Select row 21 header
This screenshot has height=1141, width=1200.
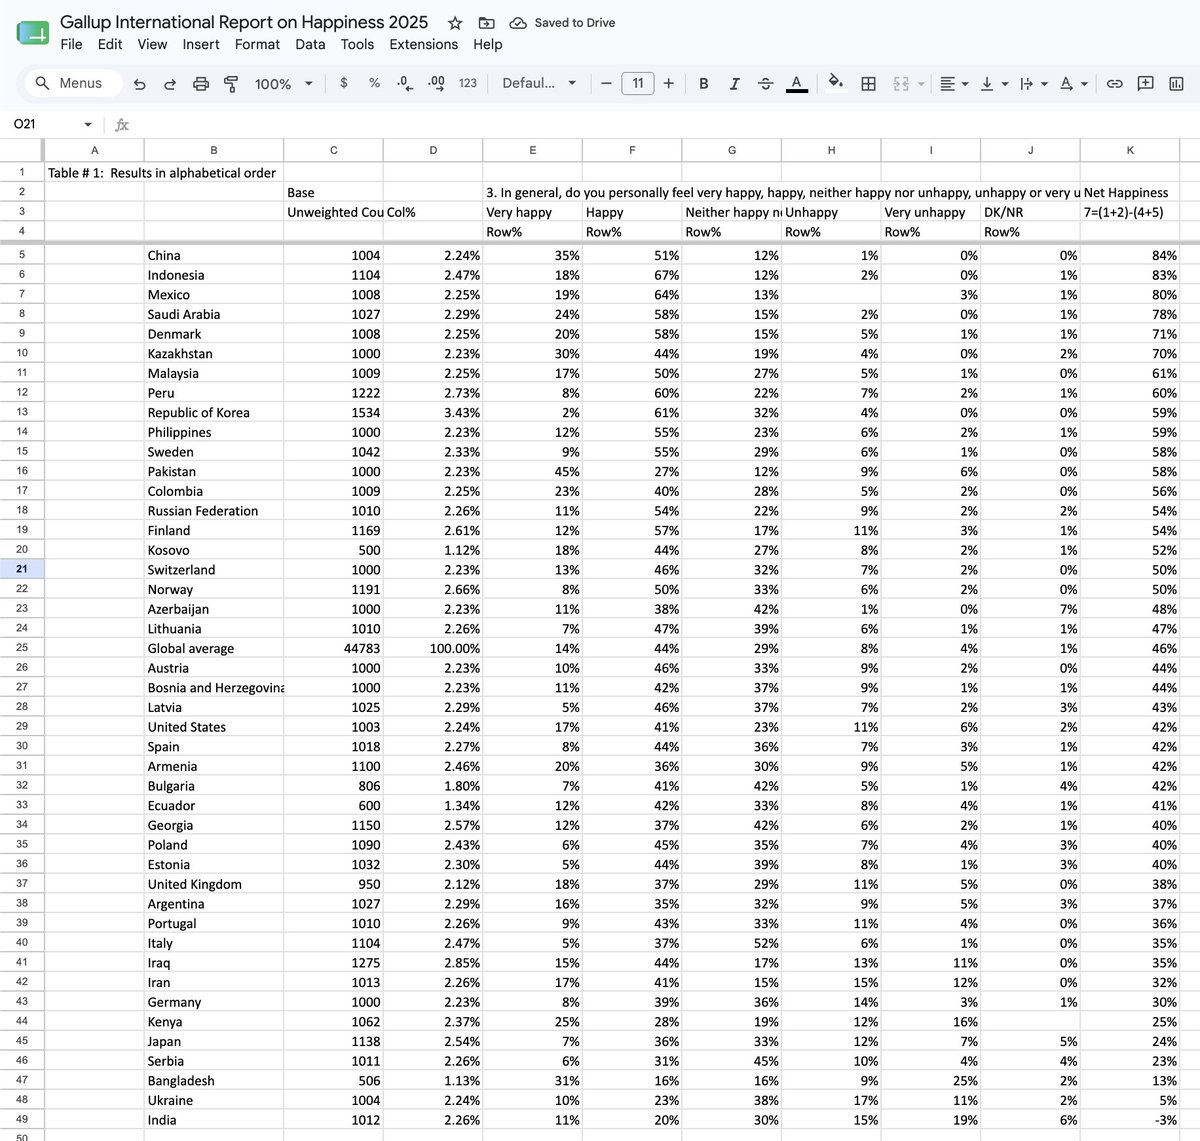coord(22,569)
